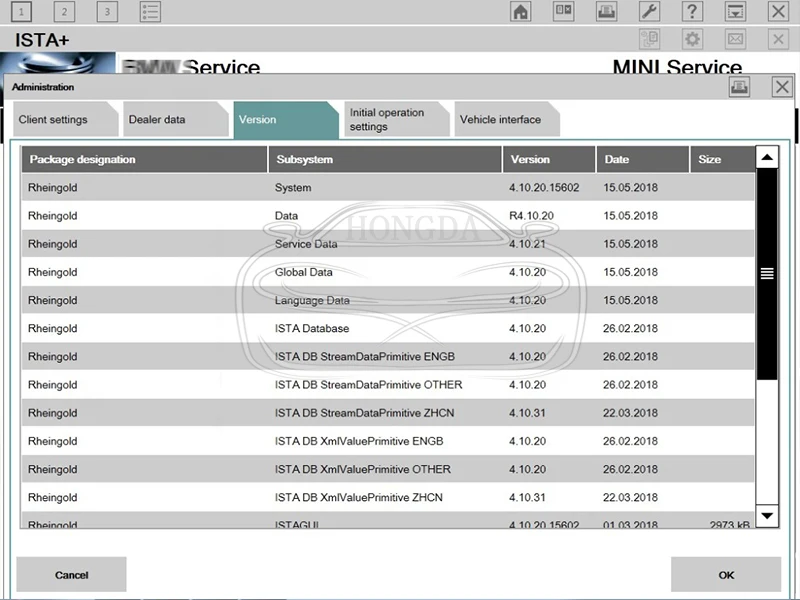Image resolution: width=800 pixels, height=600 pixels.
Task: Confirm with the OK button
Action: coord(726,574)
